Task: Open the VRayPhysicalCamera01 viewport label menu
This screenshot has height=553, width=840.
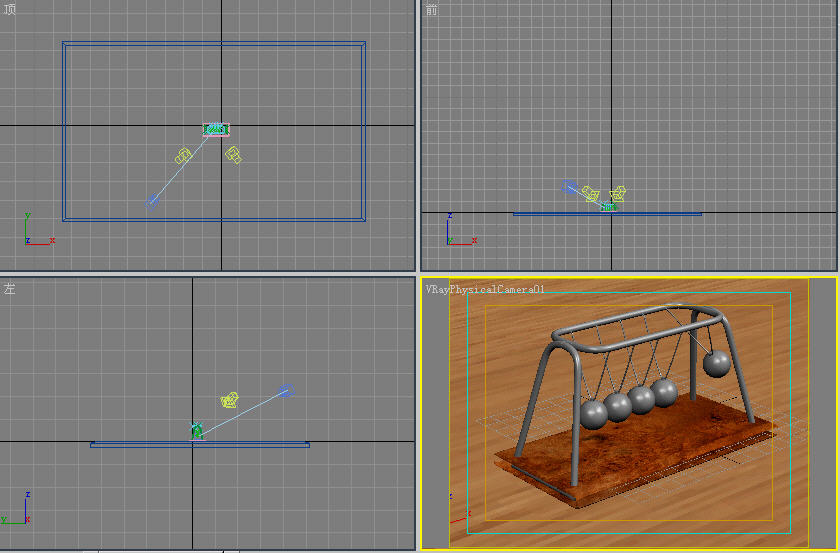Action: [x=485, y=289]
